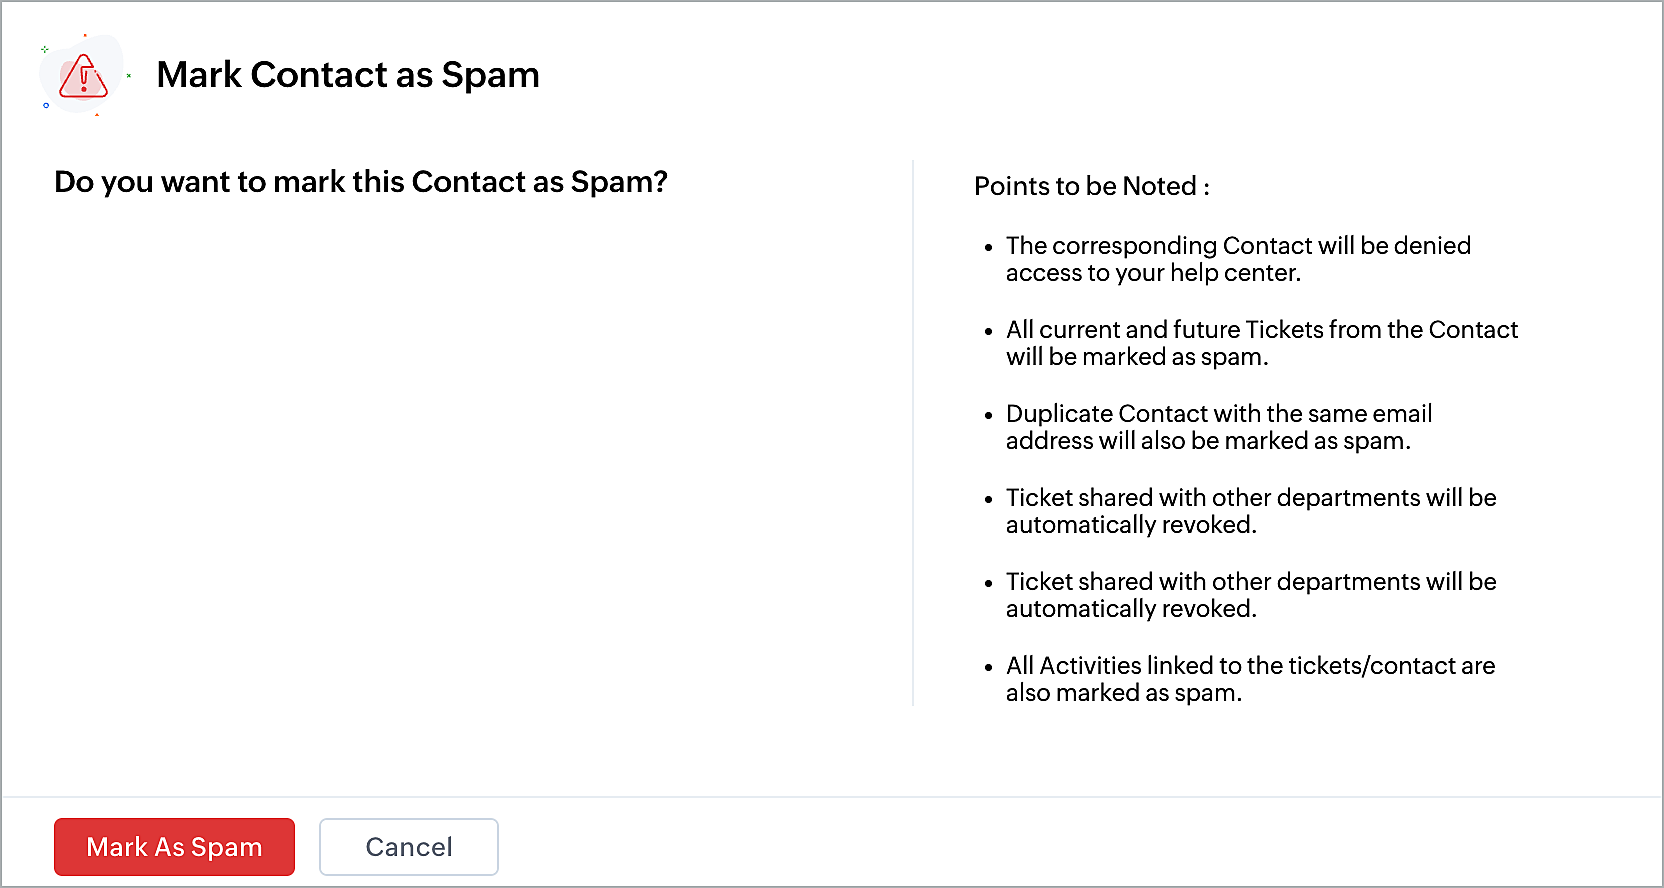Viewport: 1664px width, 888px height.
Task: Click the bullet beside 'All Activities linked'
Action: tap(988, 667)
